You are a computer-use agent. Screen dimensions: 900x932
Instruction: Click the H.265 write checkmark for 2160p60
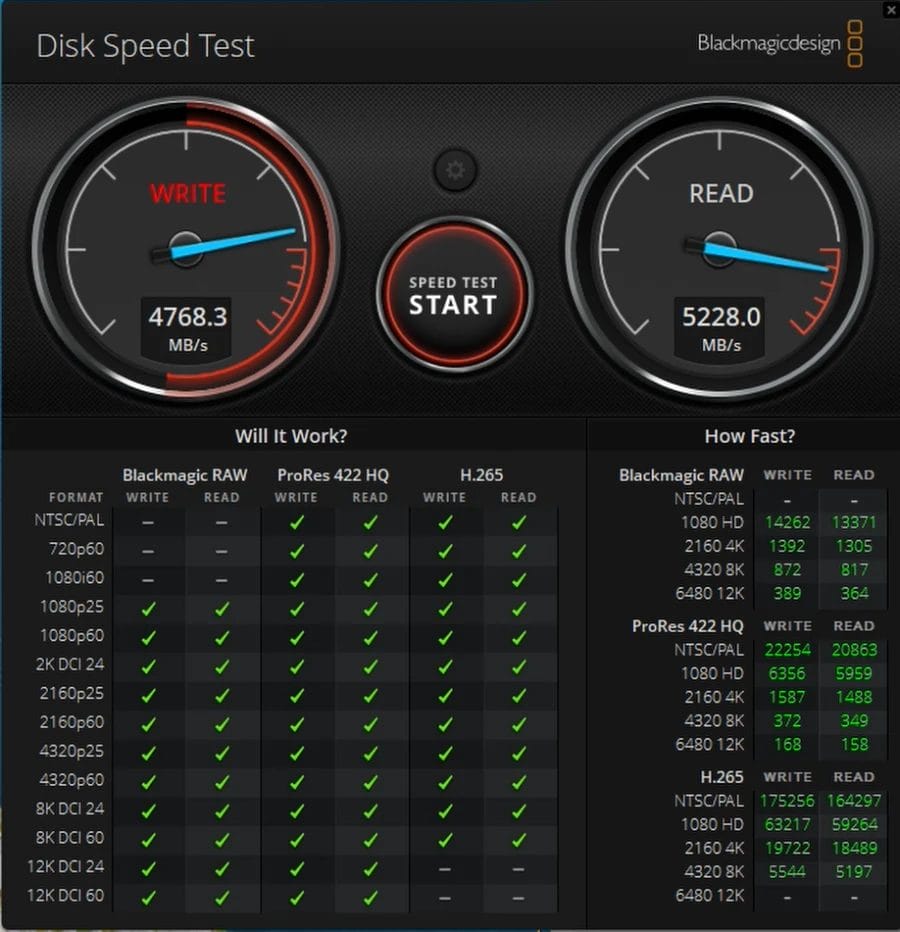click(x=444, y=722)
